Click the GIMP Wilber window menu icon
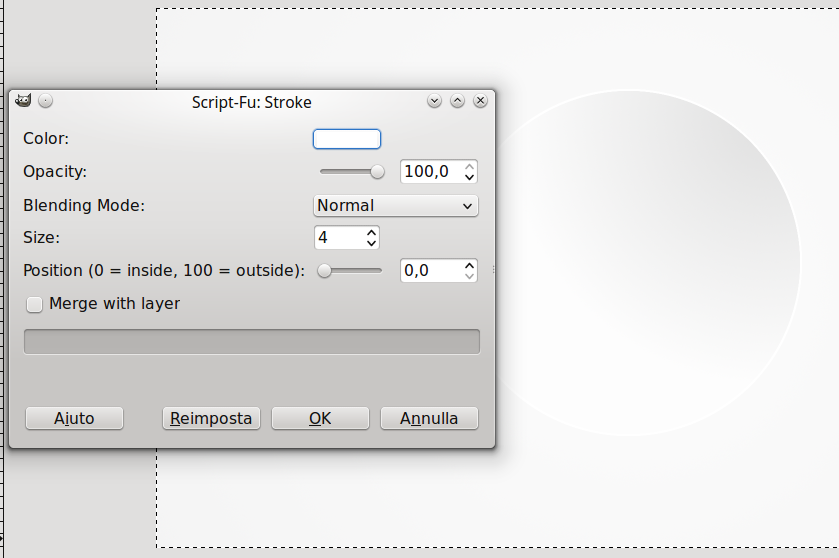This screenshot has height=558, width=839. [23, 100]
